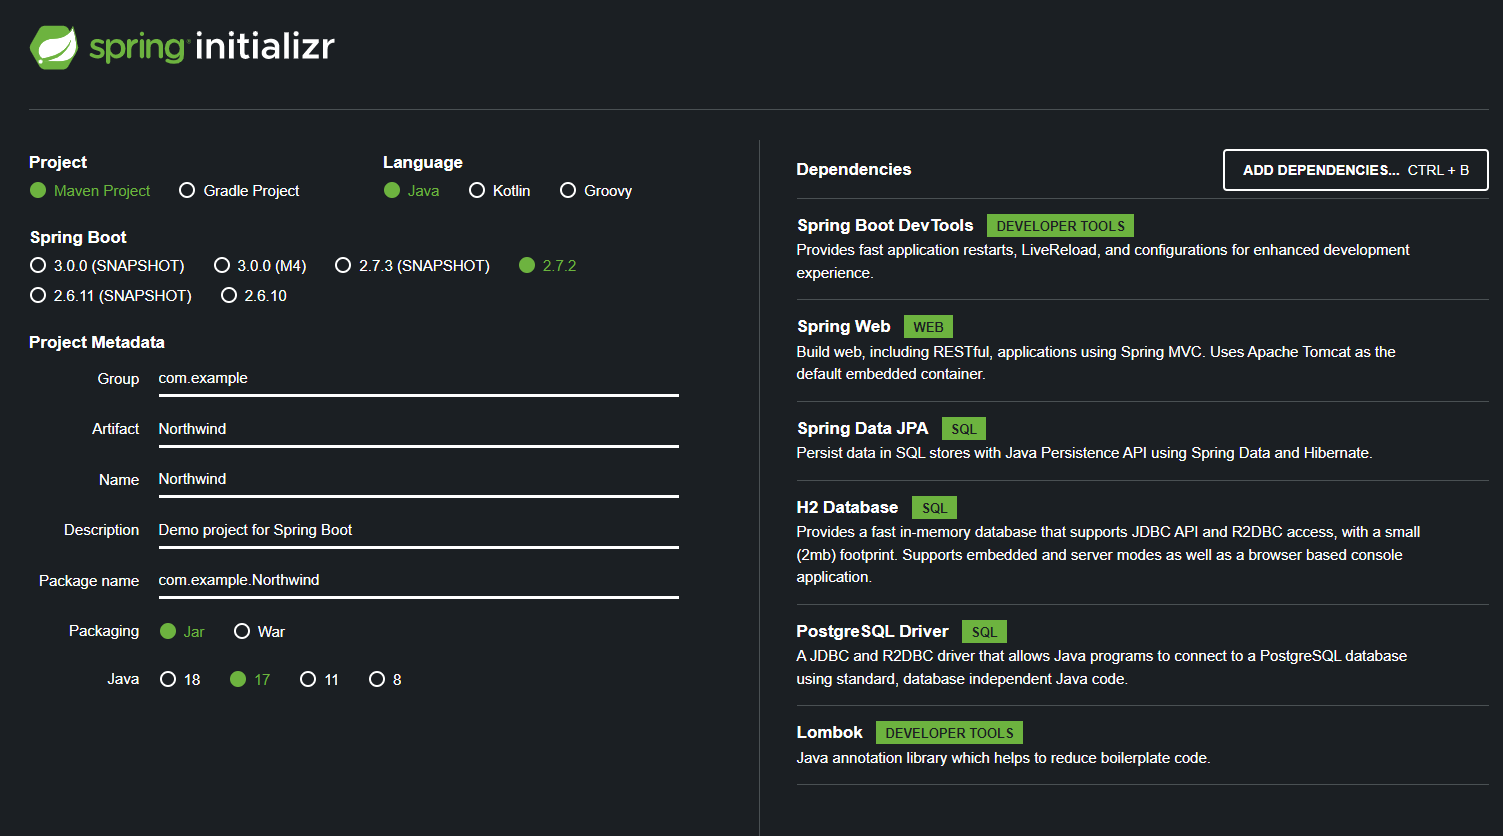This screenshot has height=836, width=1503.
Task: Click the Spring Initializr leaf logo
Action: (x=55, y=45)
